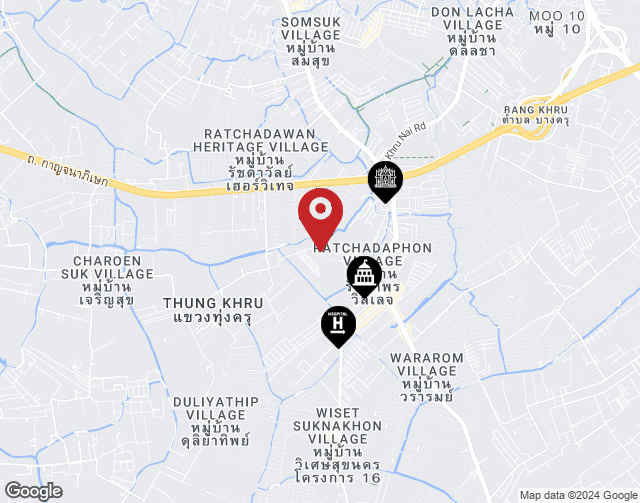The width and height of the screenshot is (640, 503).
Task: Select the Ratchadawan Heritage Village label
Action: pyautogui.click(x=261, y=160)
